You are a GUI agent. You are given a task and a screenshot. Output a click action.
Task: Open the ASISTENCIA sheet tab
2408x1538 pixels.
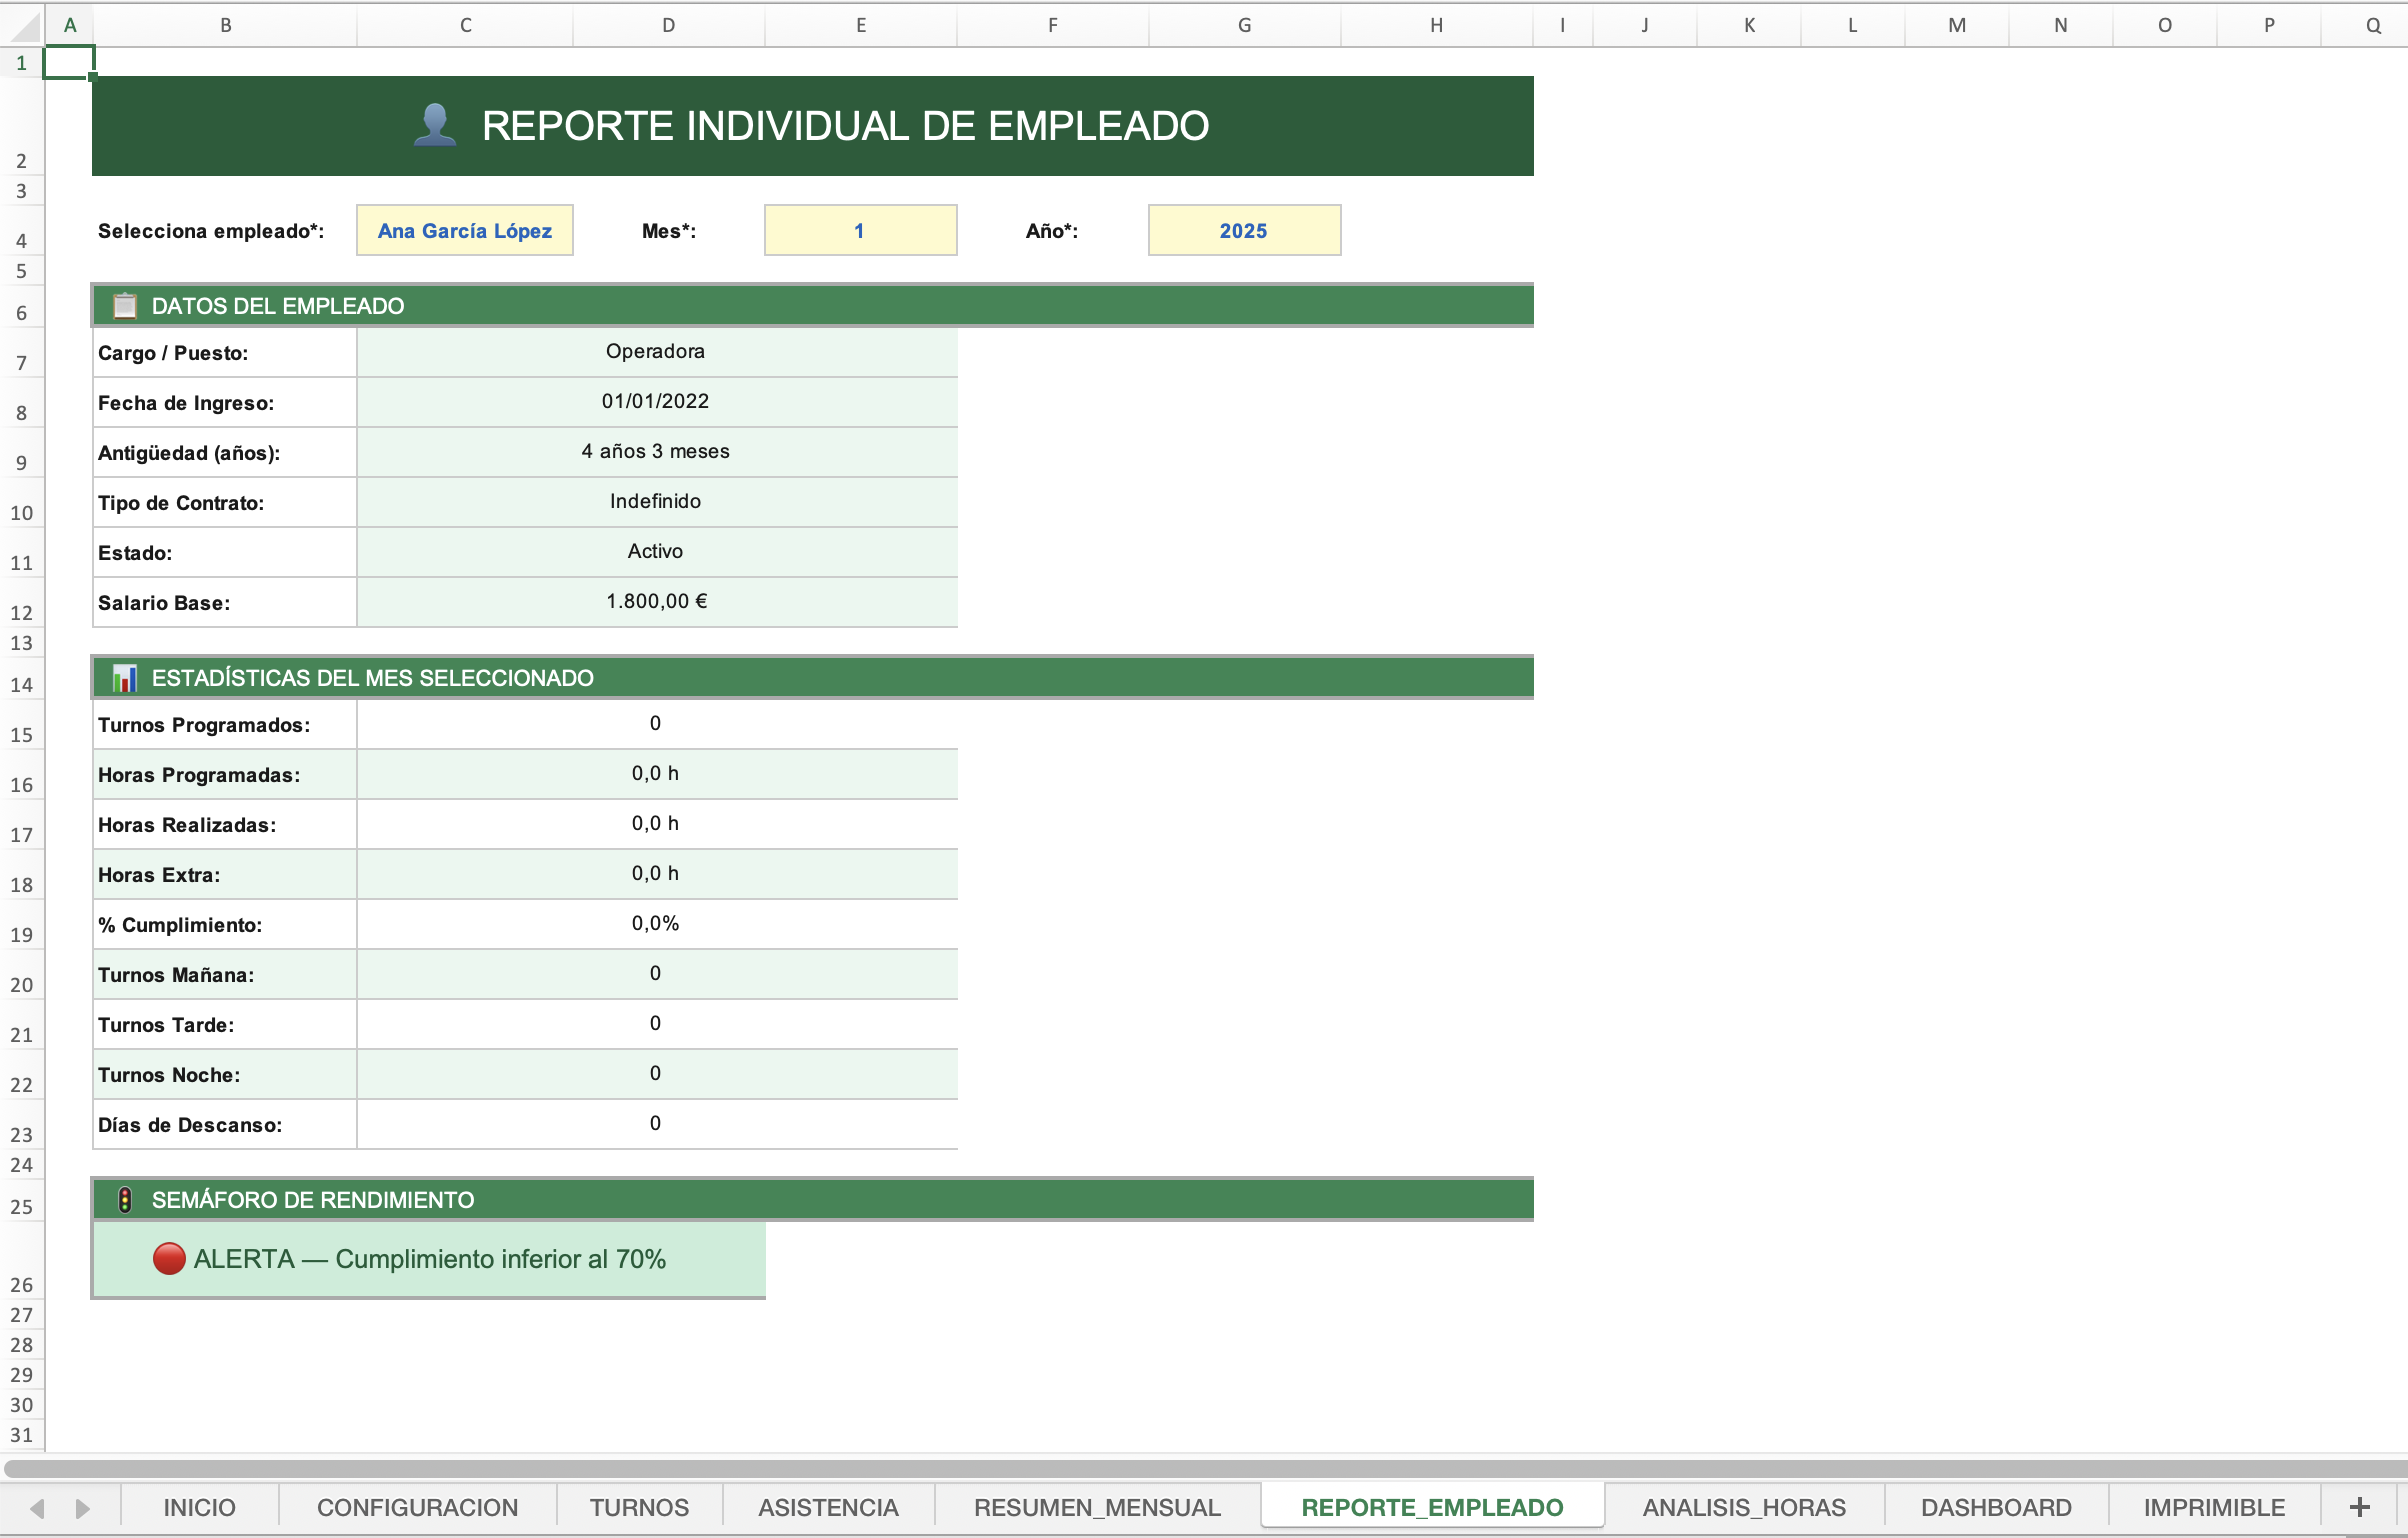tap(828, 1507)
